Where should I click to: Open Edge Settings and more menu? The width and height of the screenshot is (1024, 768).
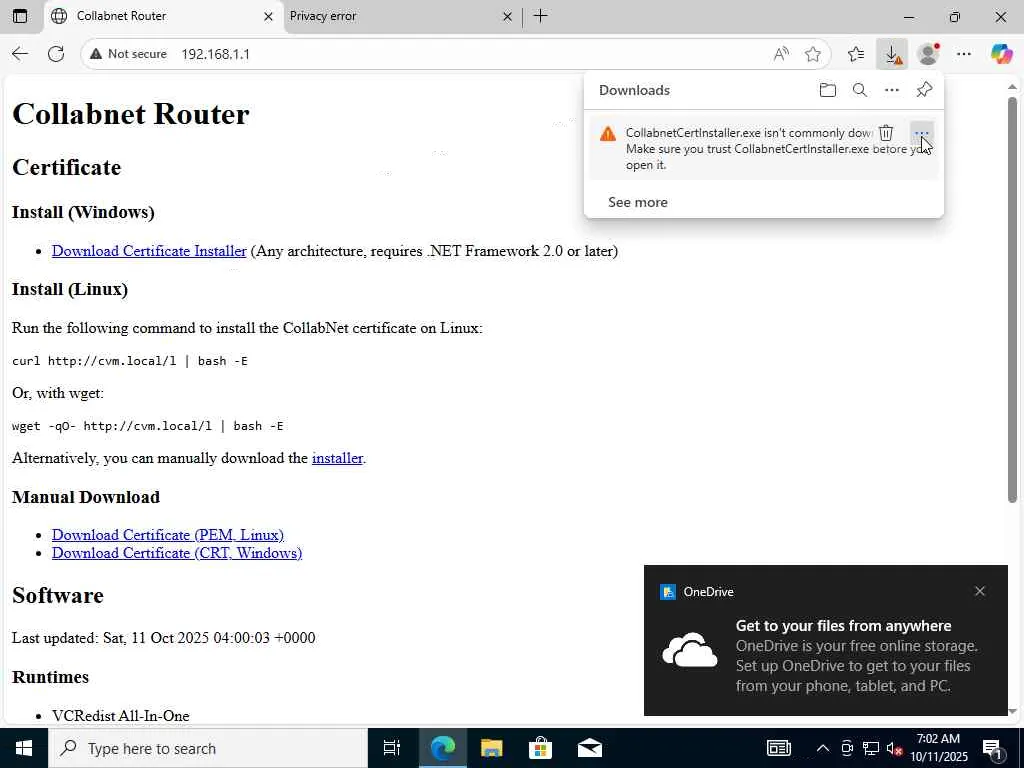click(x=964, y=54)
